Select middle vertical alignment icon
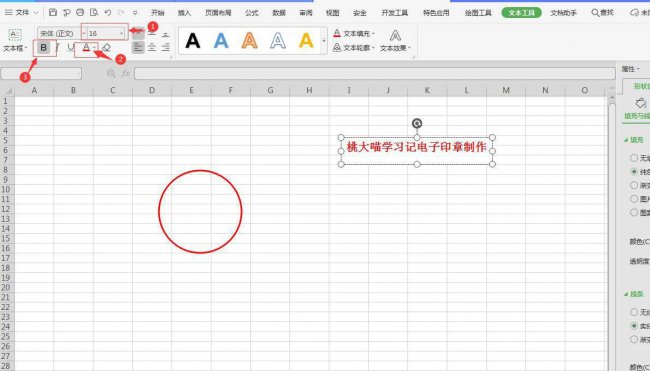The image size is (650, 371). [x=152, y=34]
